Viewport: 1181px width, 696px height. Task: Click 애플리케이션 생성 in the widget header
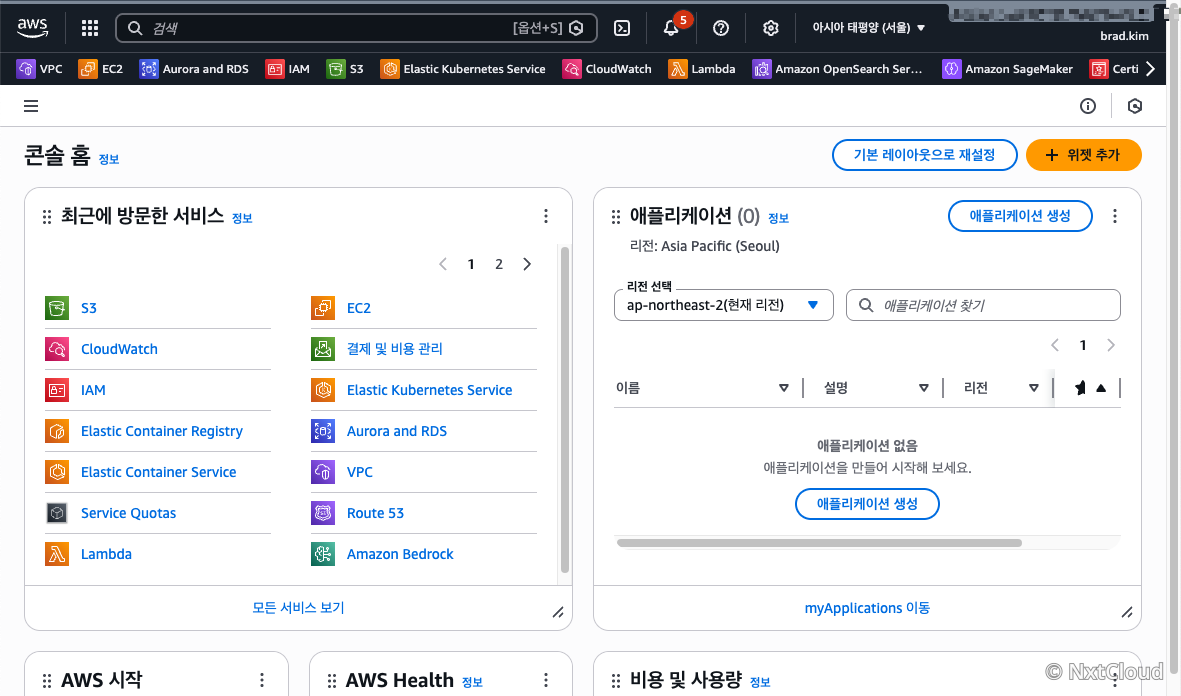(1020, 216)
